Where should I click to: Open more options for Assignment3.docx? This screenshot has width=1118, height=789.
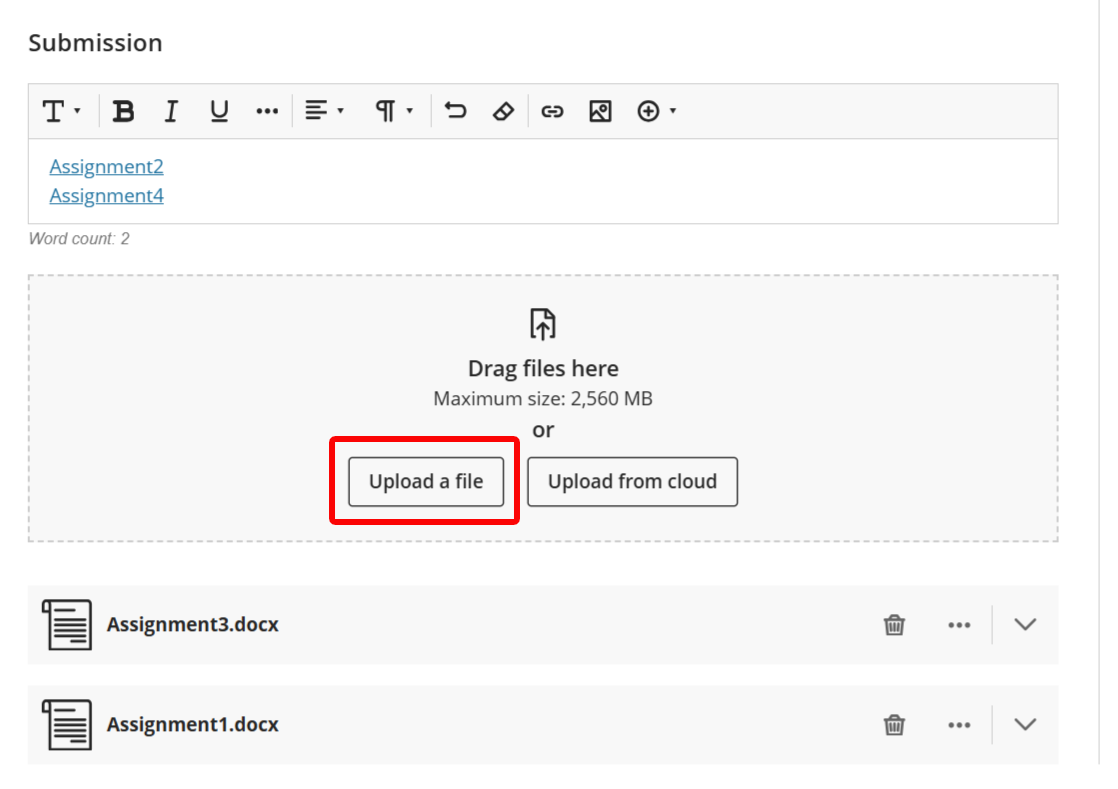[959, 625]
